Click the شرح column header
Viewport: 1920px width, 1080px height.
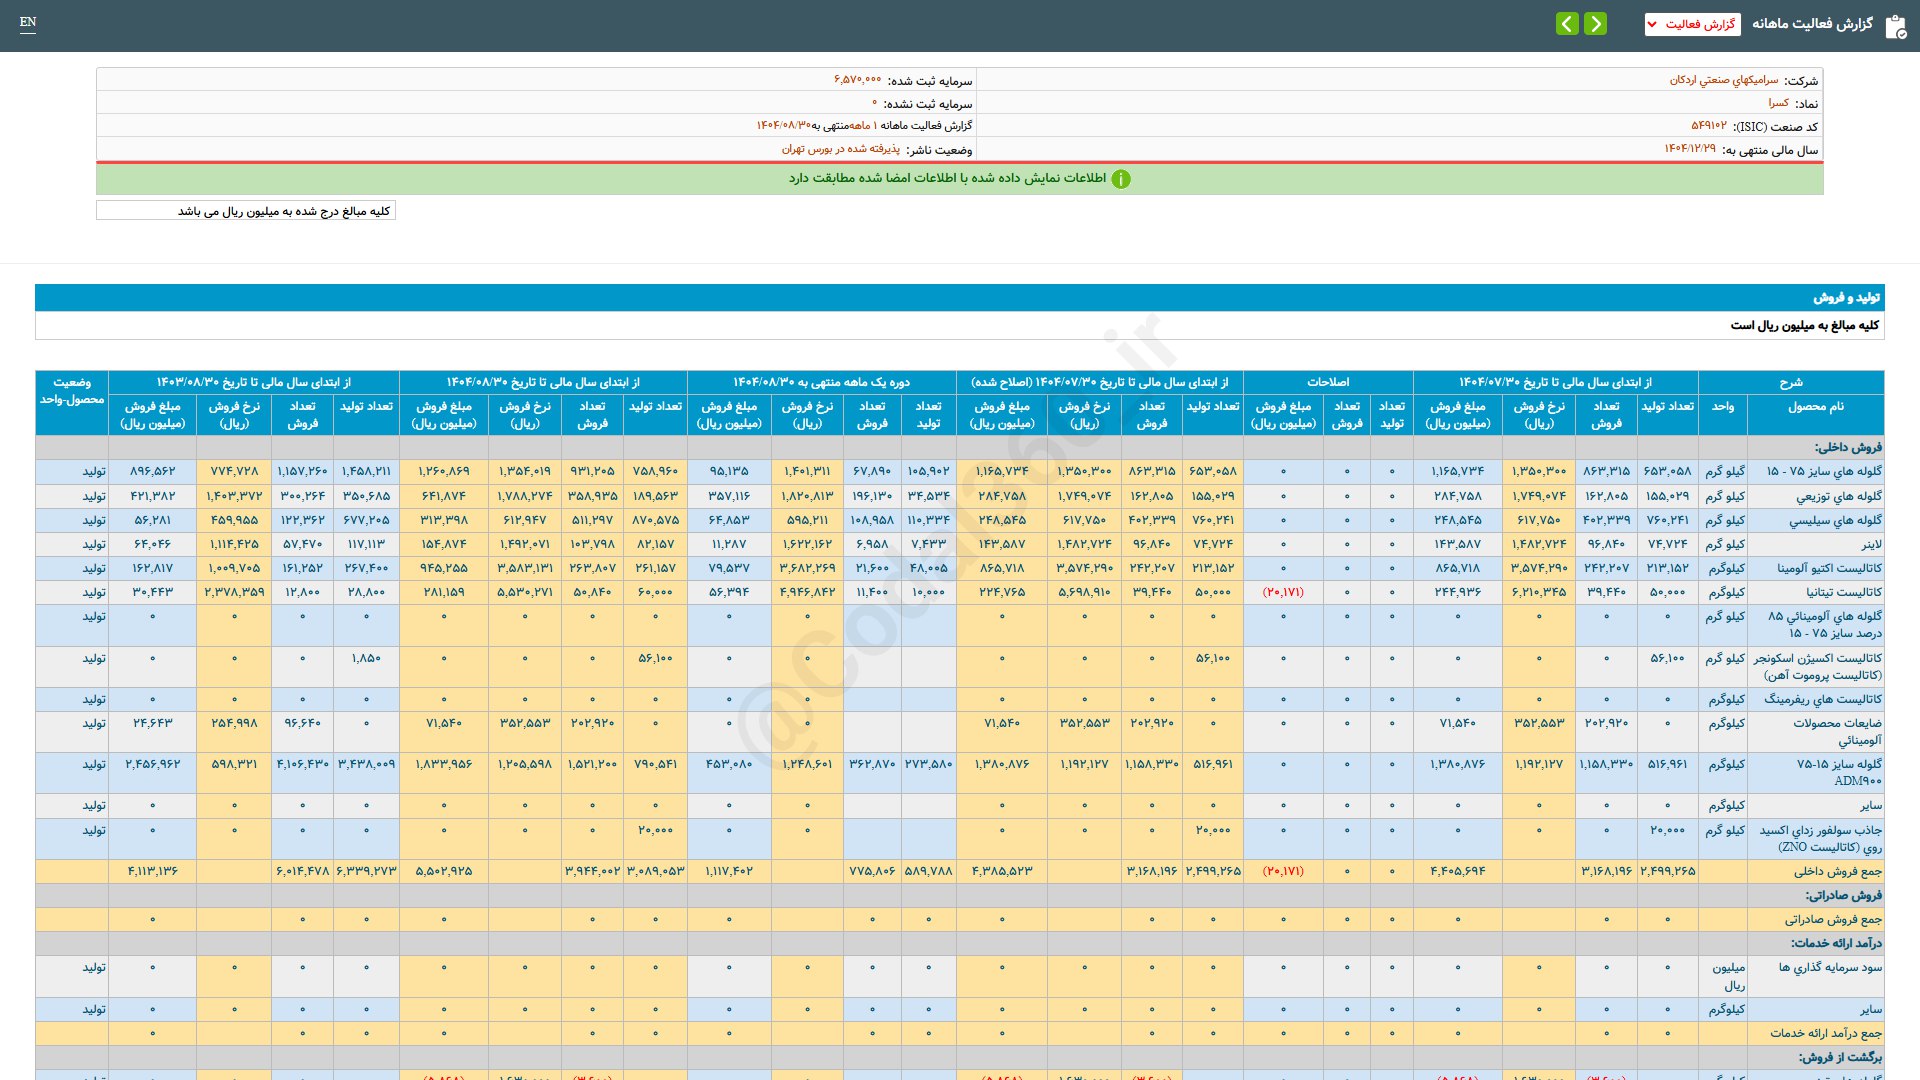pyautogui.click(x=1790, y=382)
